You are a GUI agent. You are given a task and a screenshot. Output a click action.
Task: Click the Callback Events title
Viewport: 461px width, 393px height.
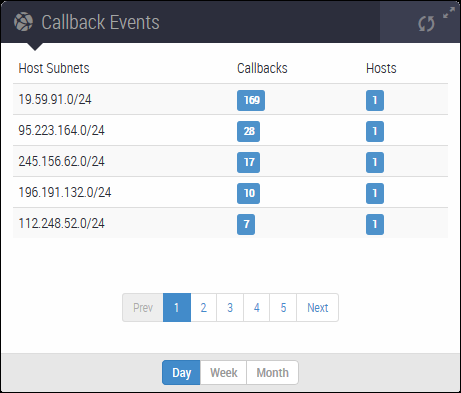pos(100,22)
